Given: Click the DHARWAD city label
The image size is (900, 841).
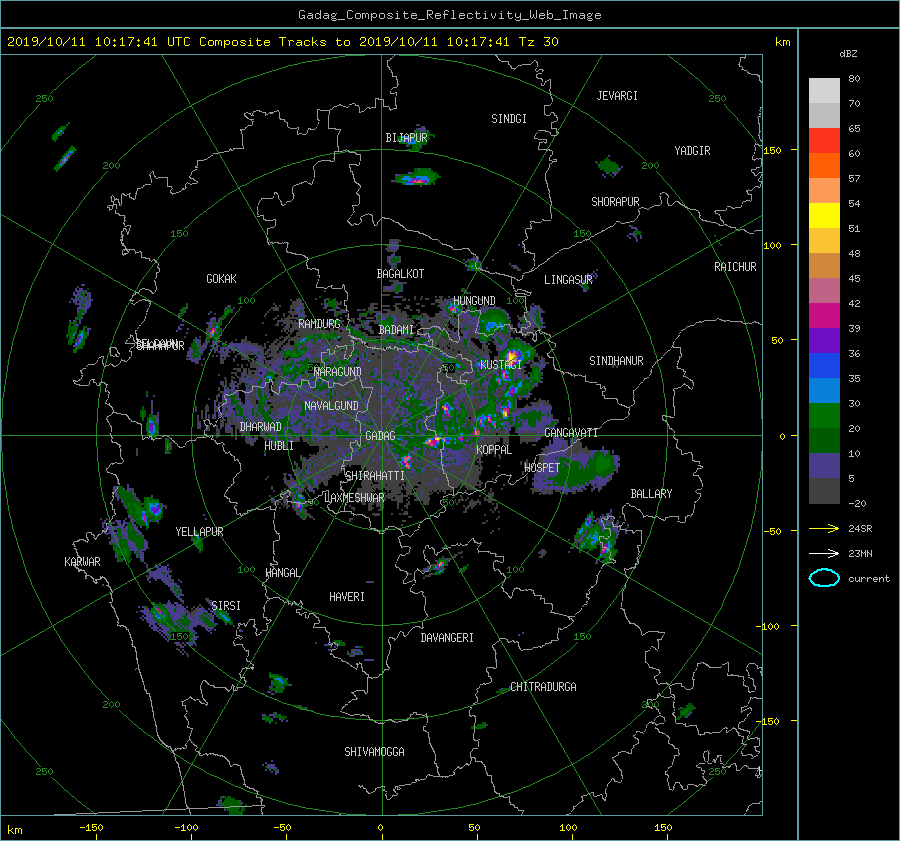Looking at the screenshot, I should pyautogui.click(x=260, y=427).
